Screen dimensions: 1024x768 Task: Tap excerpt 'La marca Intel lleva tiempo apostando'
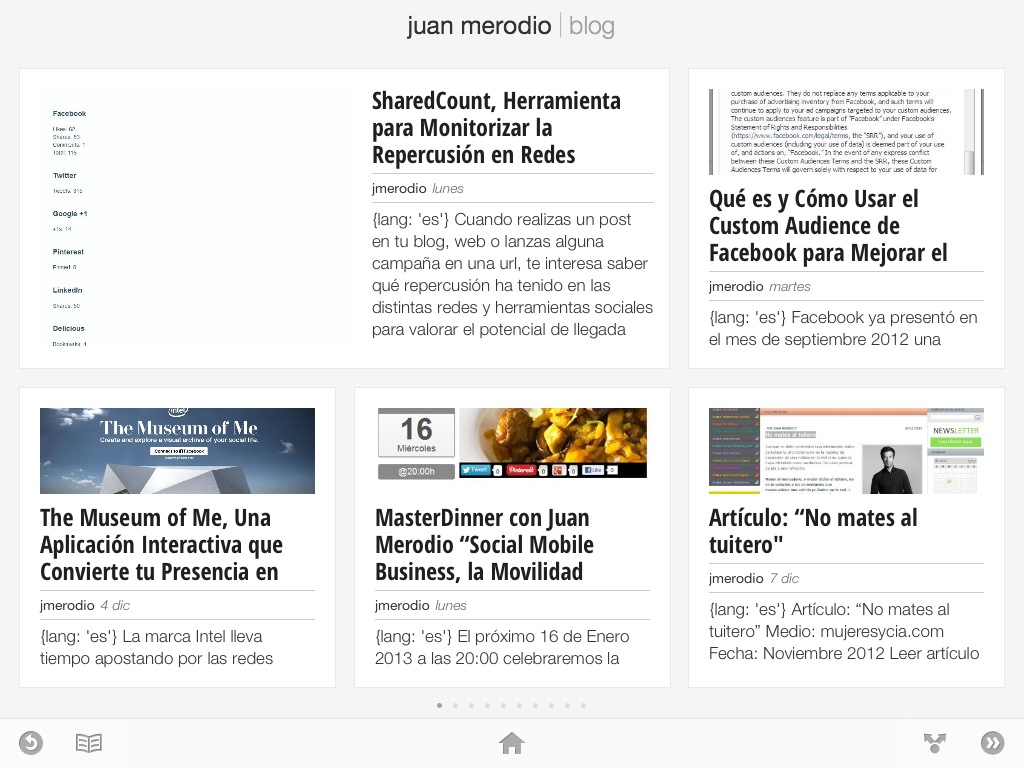[x=157, y=647]
